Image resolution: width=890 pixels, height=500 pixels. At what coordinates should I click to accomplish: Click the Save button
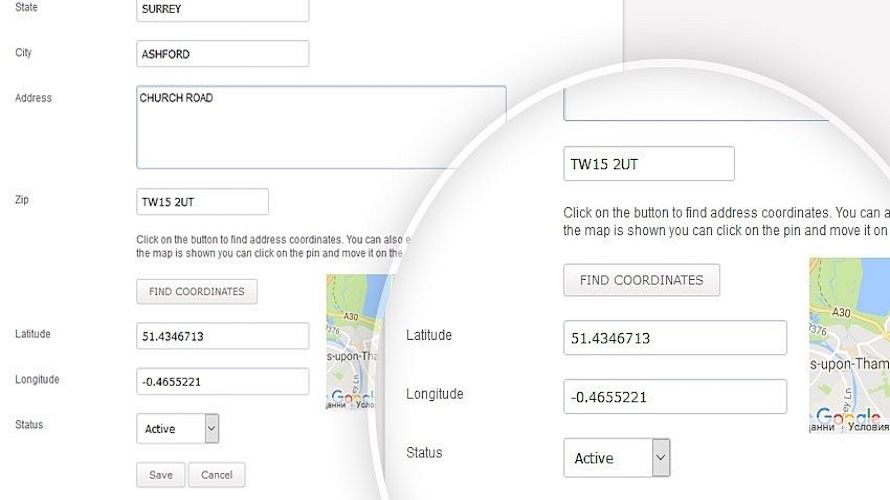161,474
